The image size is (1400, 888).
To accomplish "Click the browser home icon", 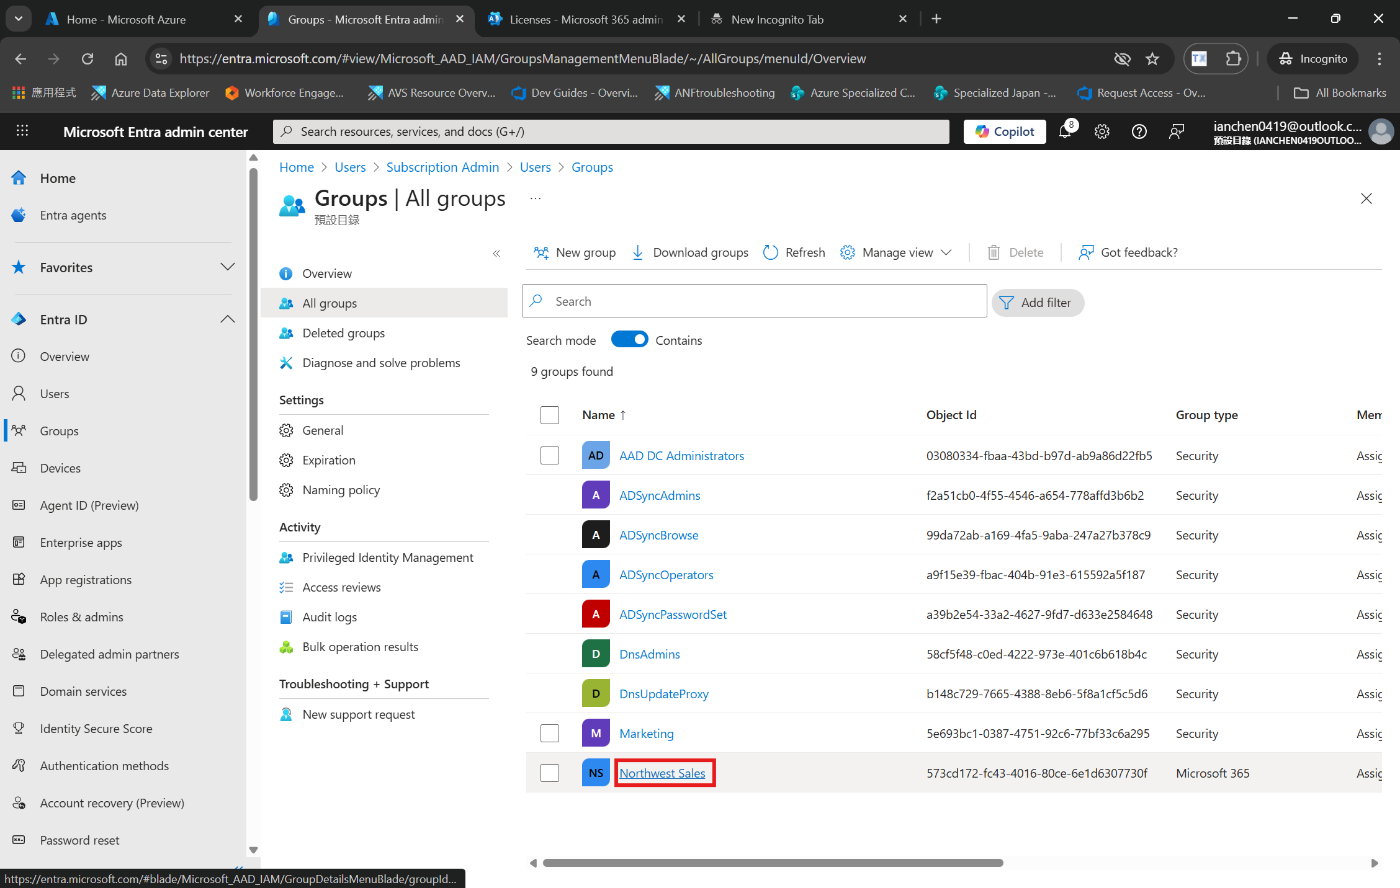I will click(x=121, y=59).
